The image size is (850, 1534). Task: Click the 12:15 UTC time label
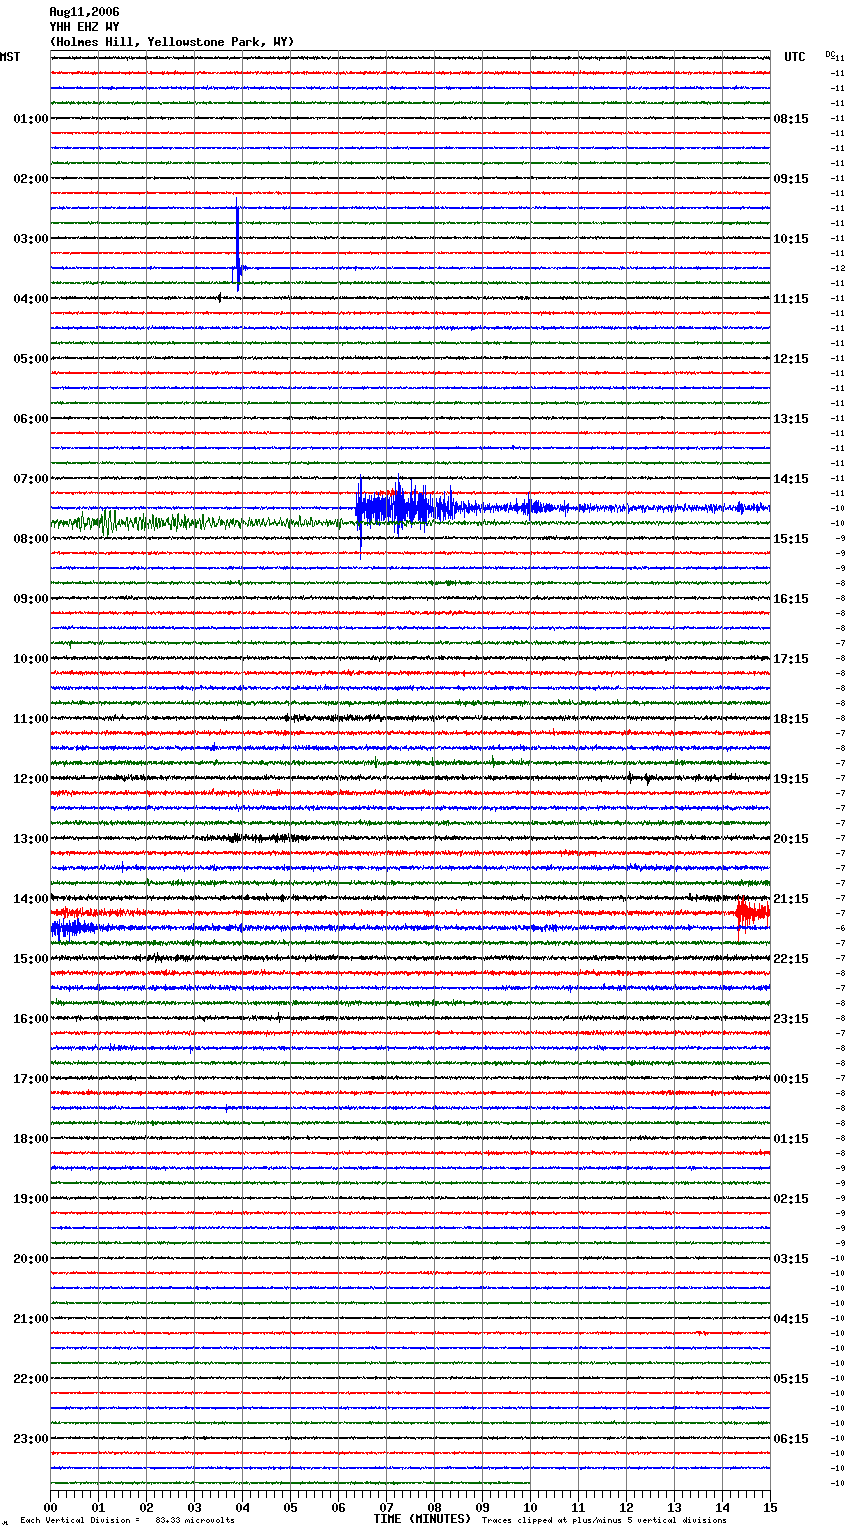click(791, 359)
